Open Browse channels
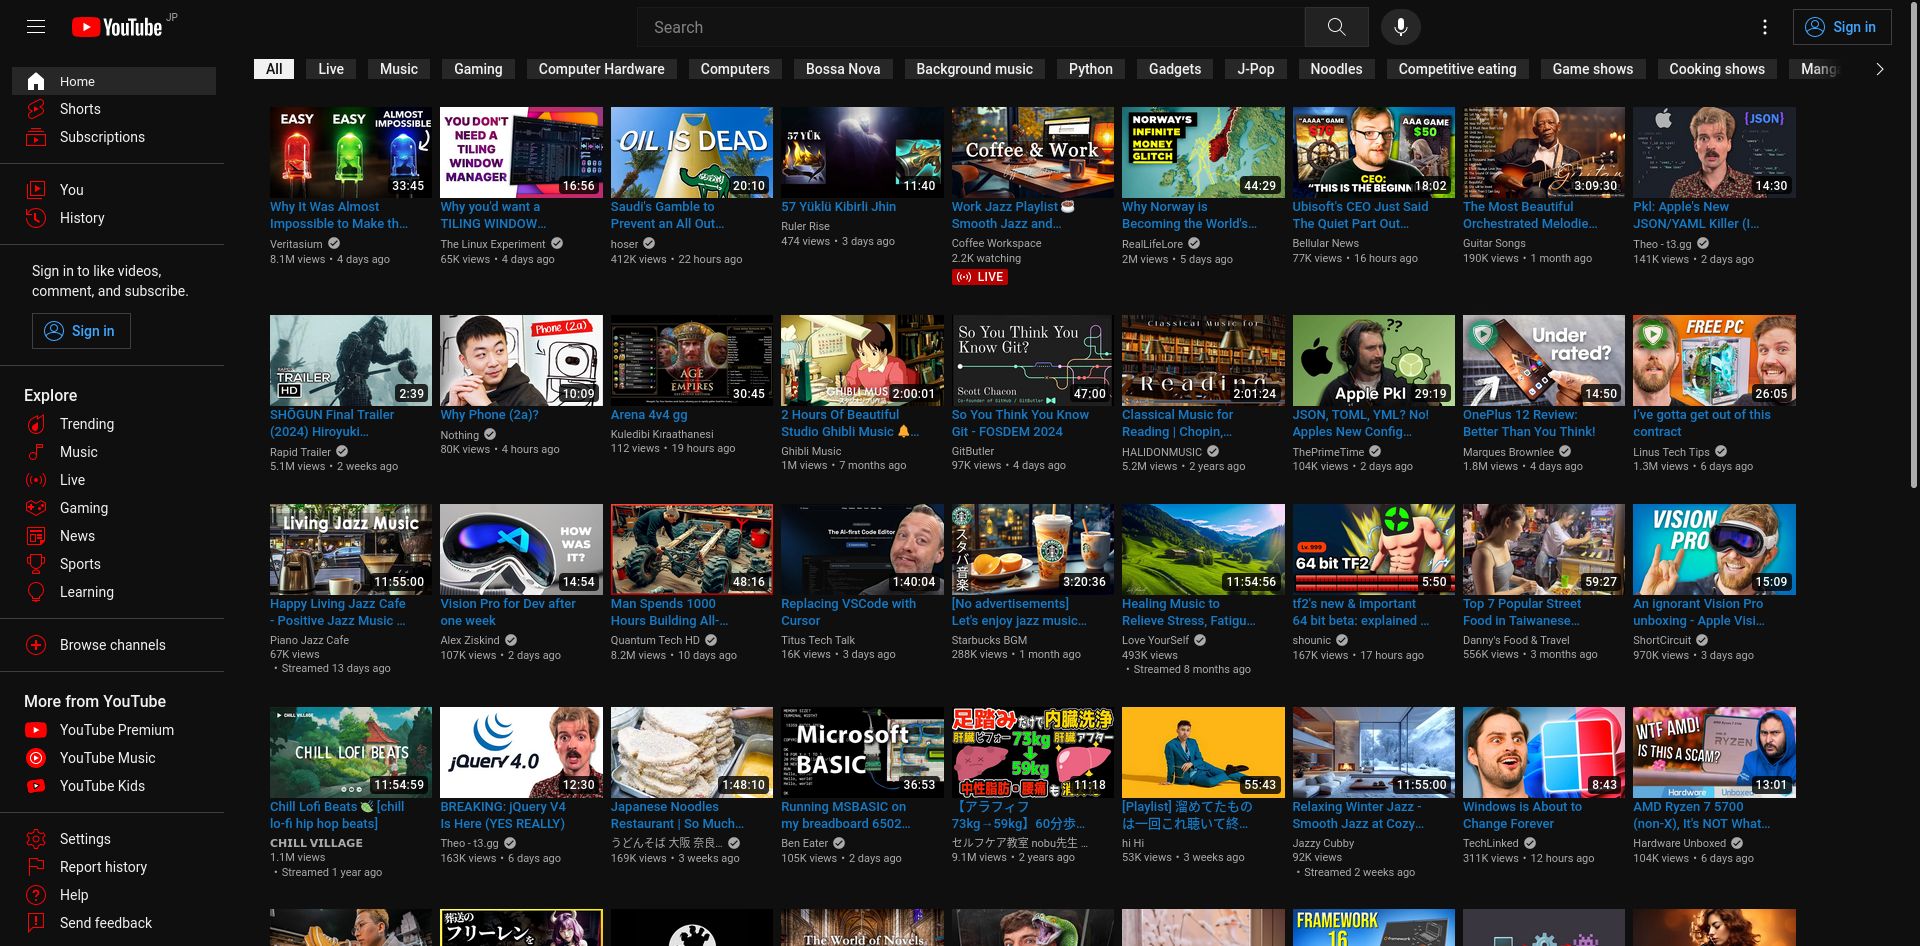The height and width of the screenshot is (946, 1920). pyautogui.click(x=114, y=645)
